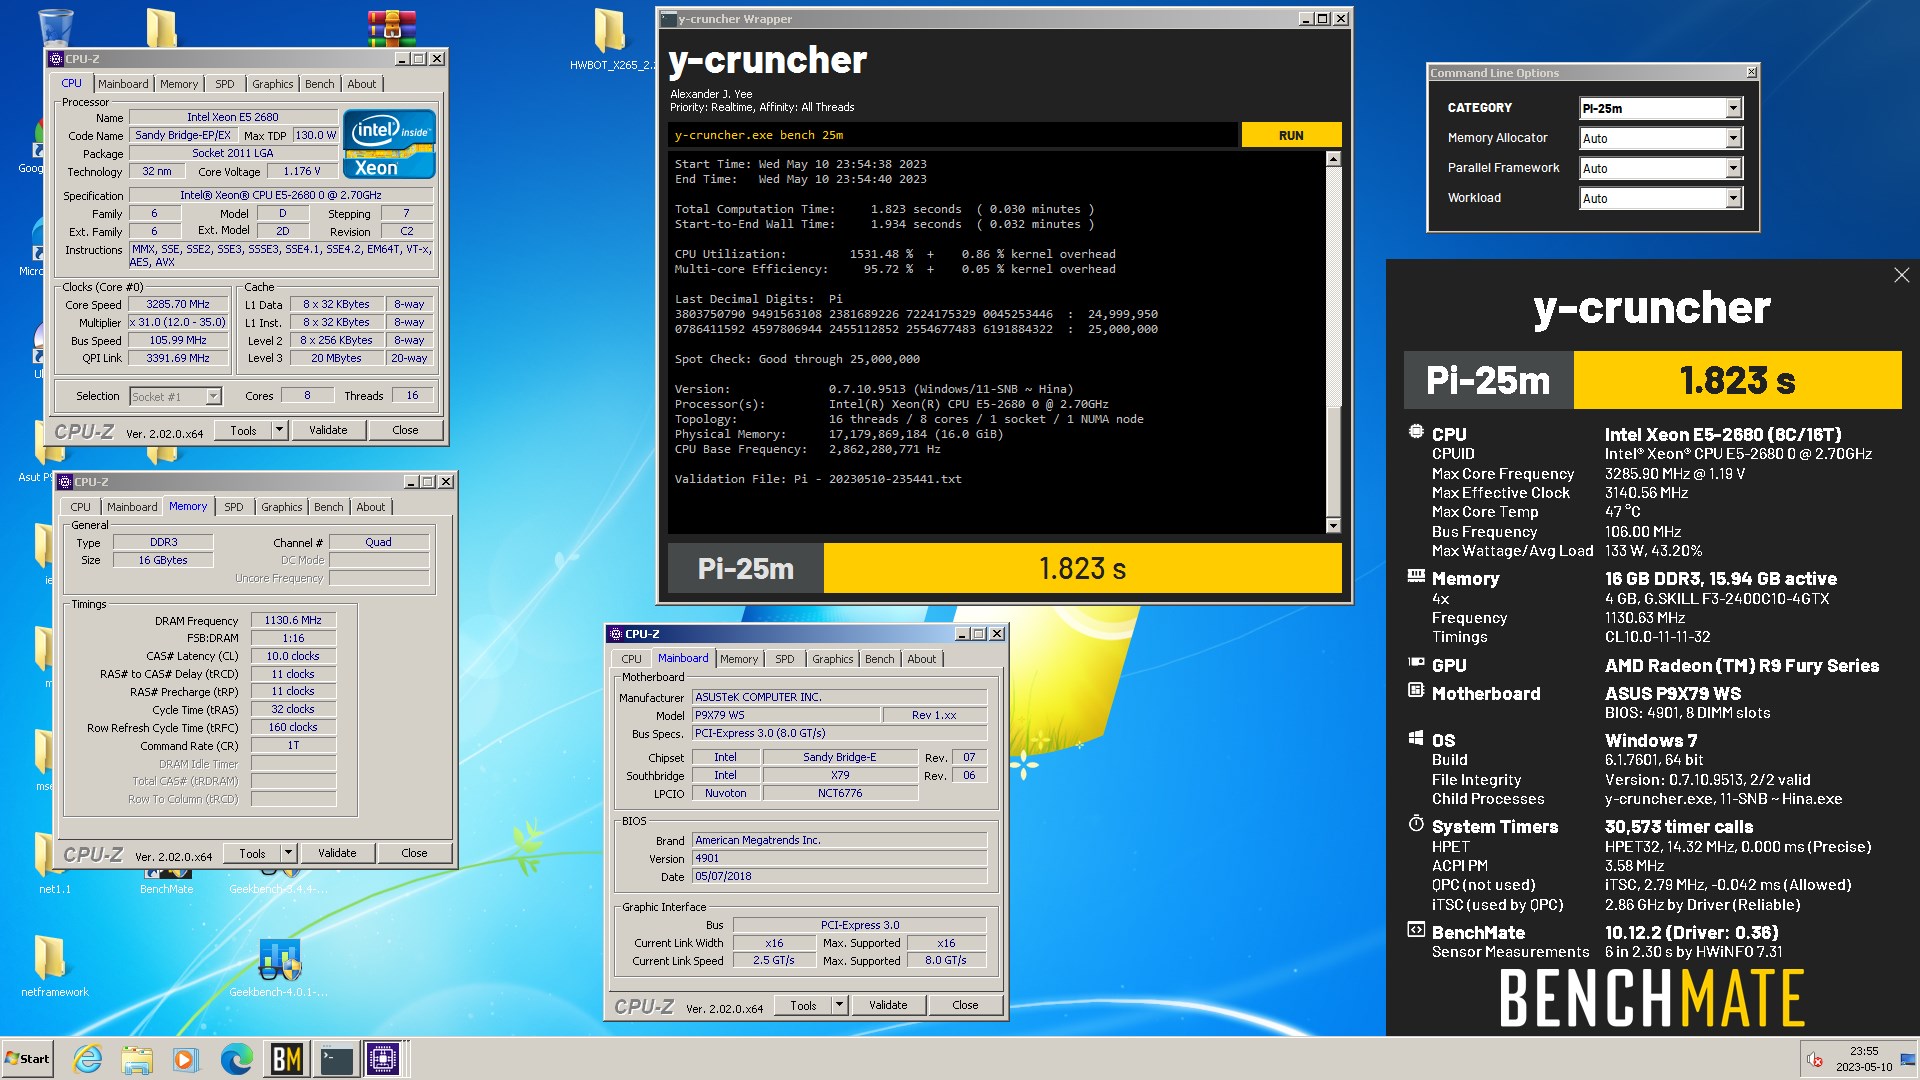Click Close button in top CPU-Z window
This screenshot has width=1920, height=1080.
pos(405,430)
